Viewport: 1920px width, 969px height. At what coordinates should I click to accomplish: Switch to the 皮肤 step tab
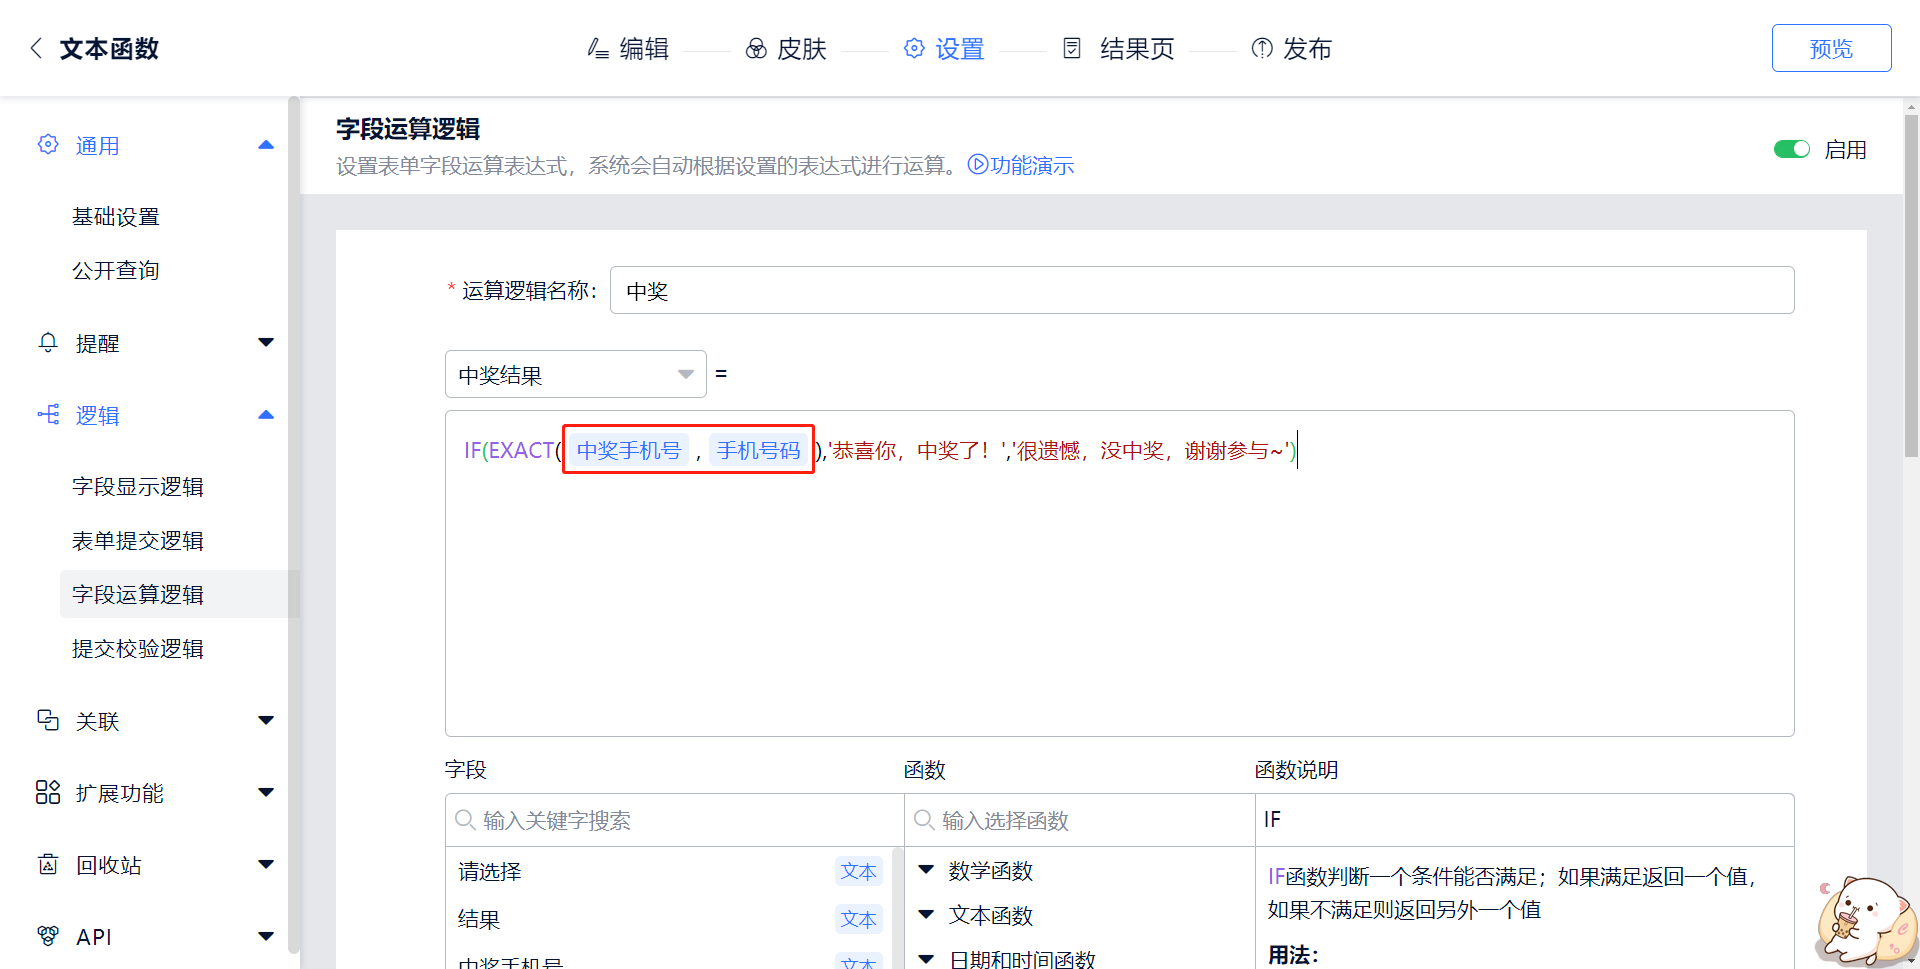click(x=786, y=48)
